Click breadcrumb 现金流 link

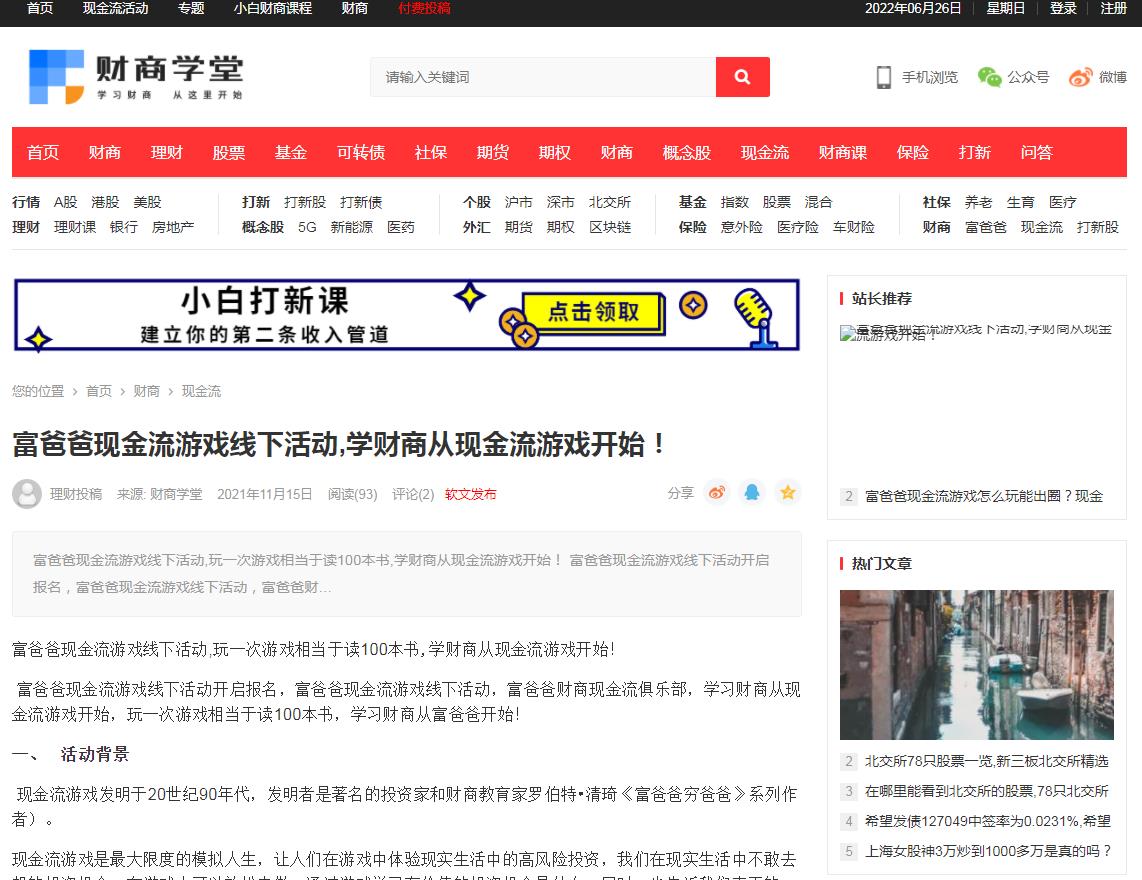(201, 391)
